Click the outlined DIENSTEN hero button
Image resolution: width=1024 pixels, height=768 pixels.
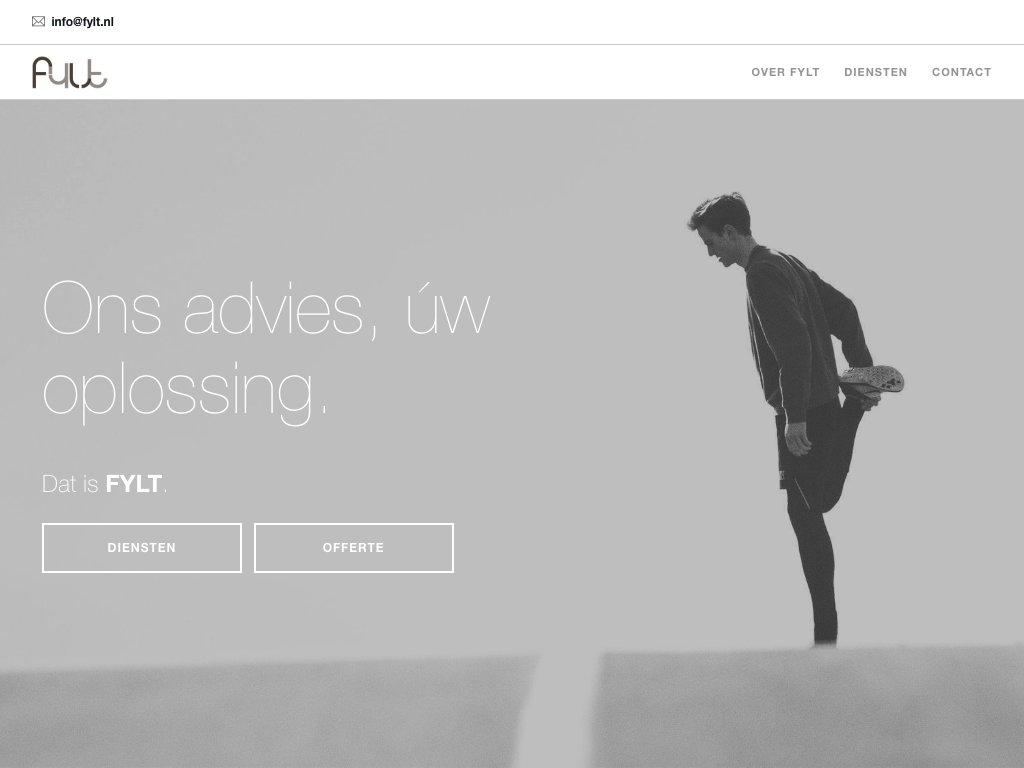coord(142,548)
